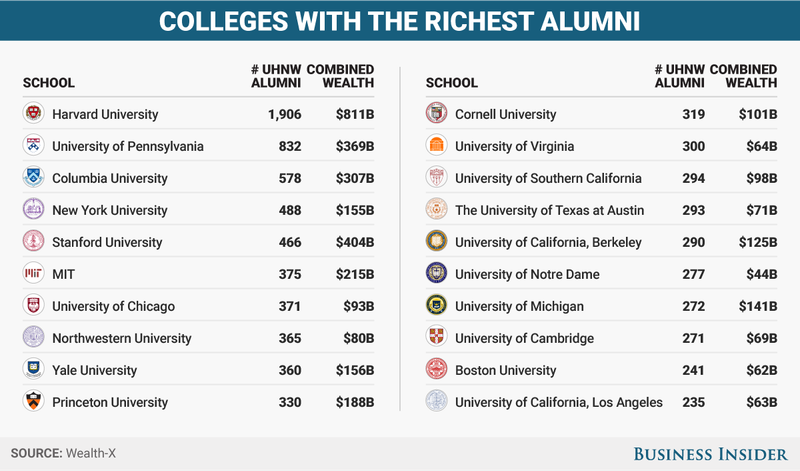The height and width of the screenshot is (471, 800).
Task: Click the University of Cambridge crest icon
Action: 437,337
